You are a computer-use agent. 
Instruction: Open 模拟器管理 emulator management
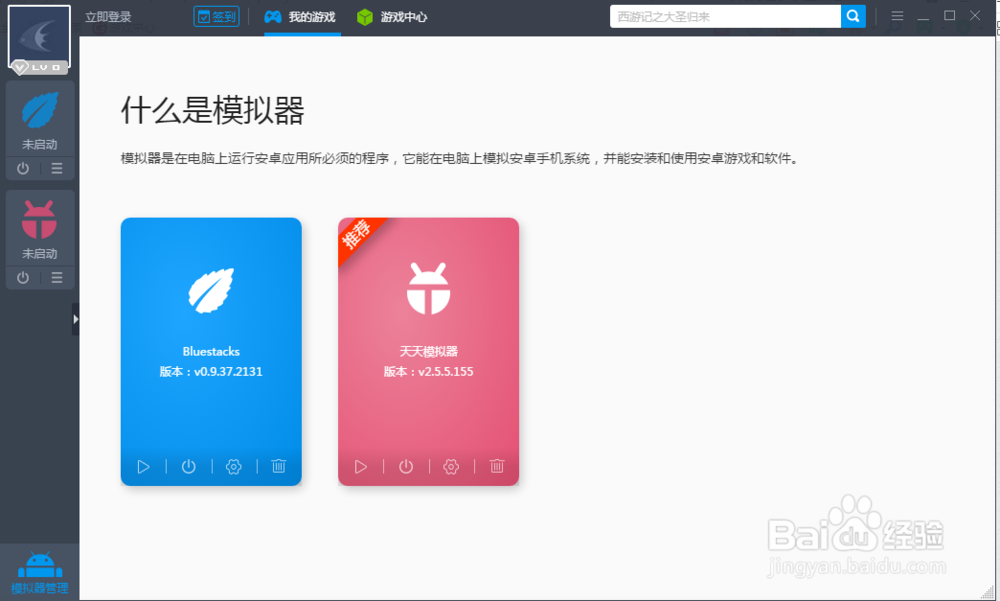[x=40, y=572]
